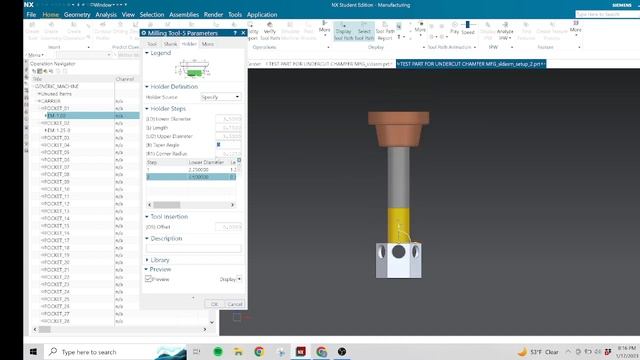Open the File menu

pos(31,15)
